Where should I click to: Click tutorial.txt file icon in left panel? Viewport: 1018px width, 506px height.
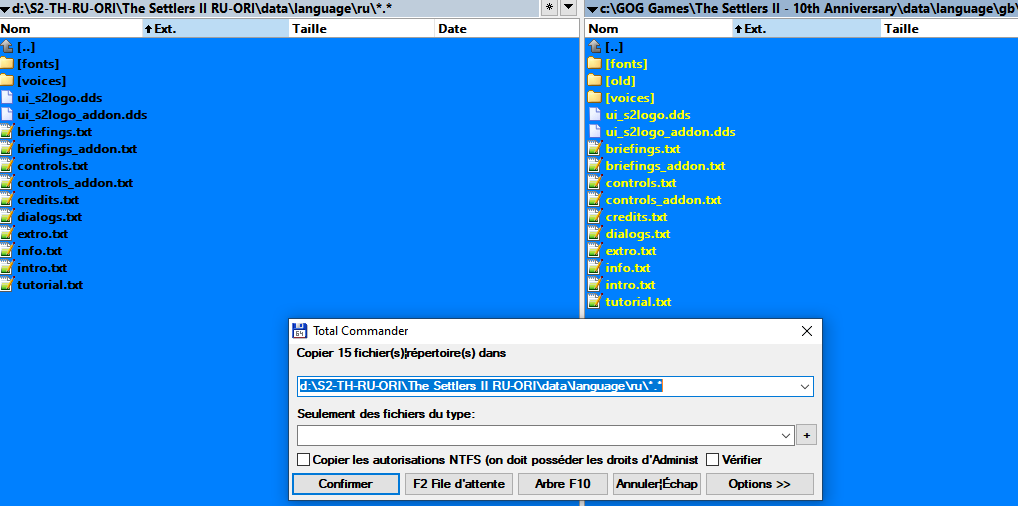pyautogui.click(x=6, y=284)
